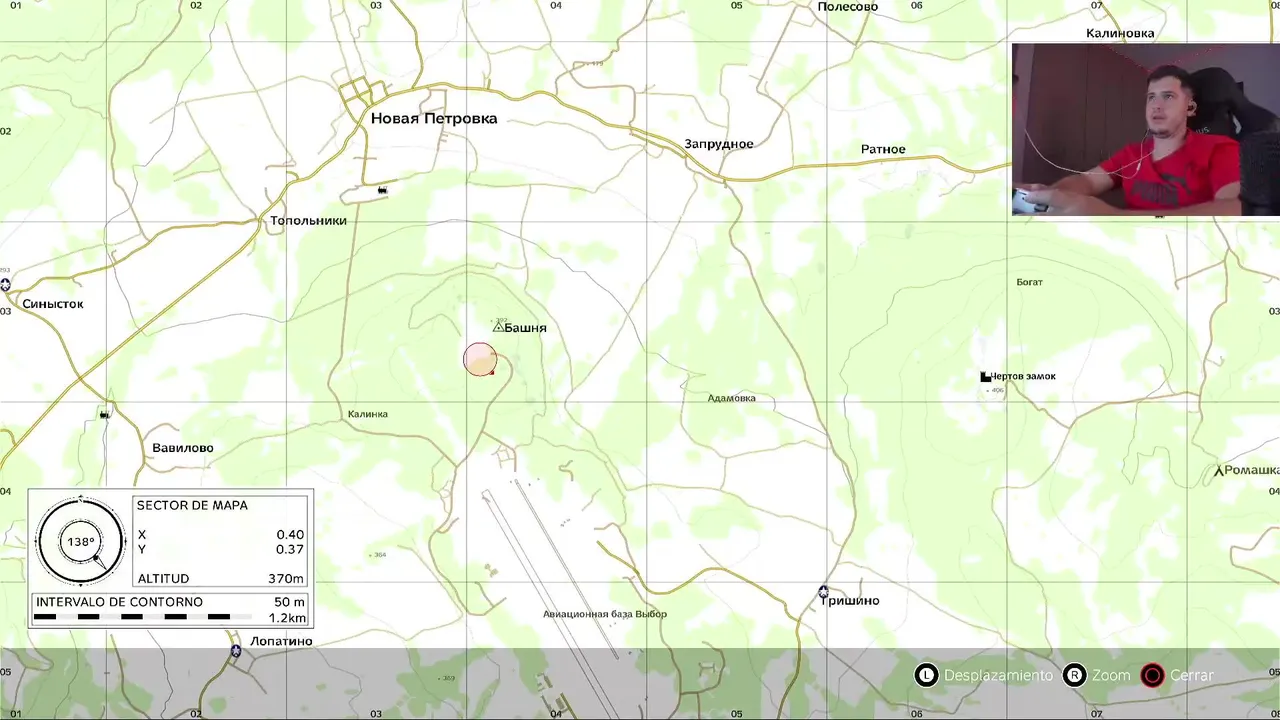Click the train icon above Вавилово
1280x720 pixels.
(x=105, y=414)
